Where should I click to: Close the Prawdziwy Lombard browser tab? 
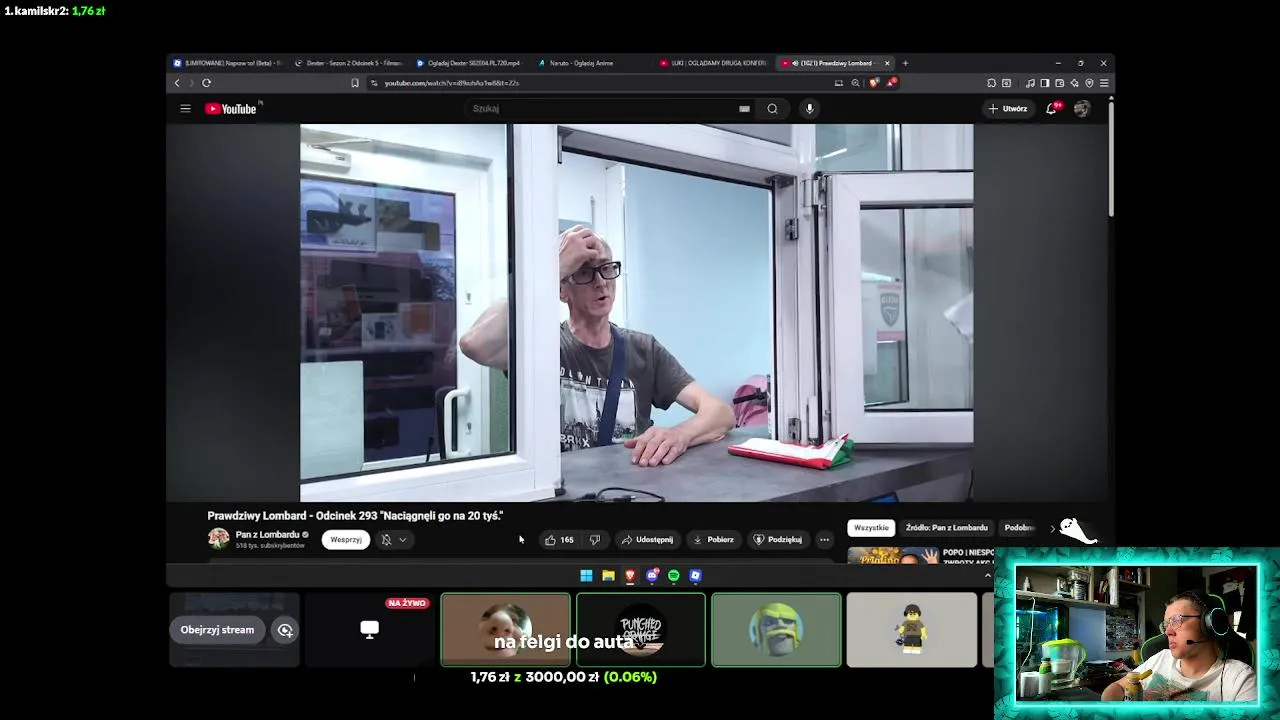[887, 63]
